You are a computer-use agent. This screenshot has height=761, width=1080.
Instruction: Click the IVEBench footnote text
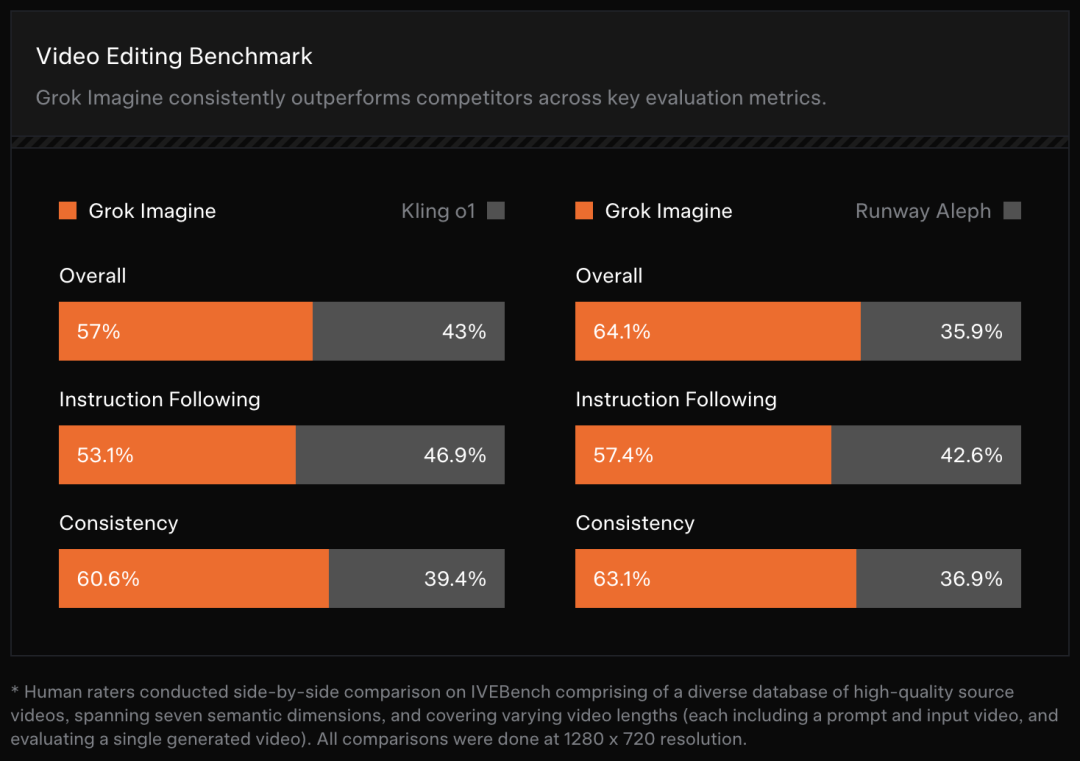534,716
